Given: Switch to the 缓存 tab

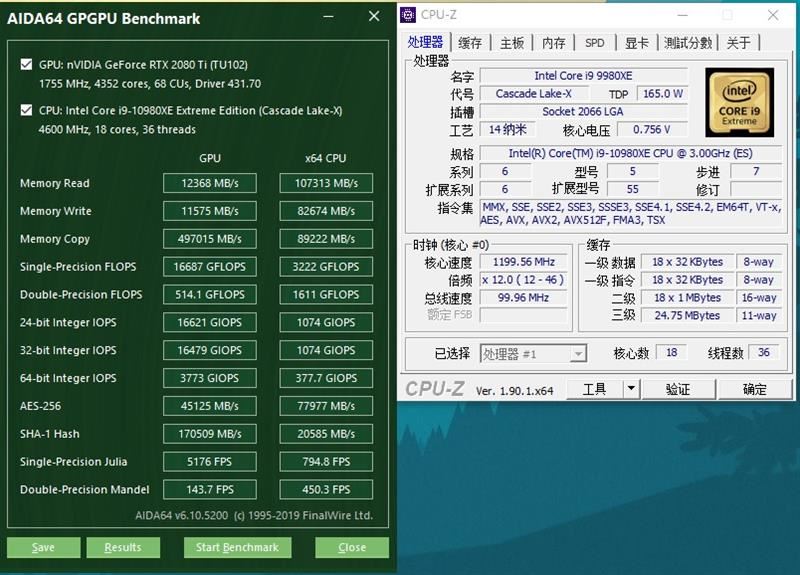Looking at the screenshot, I should [x=470, y=43].
